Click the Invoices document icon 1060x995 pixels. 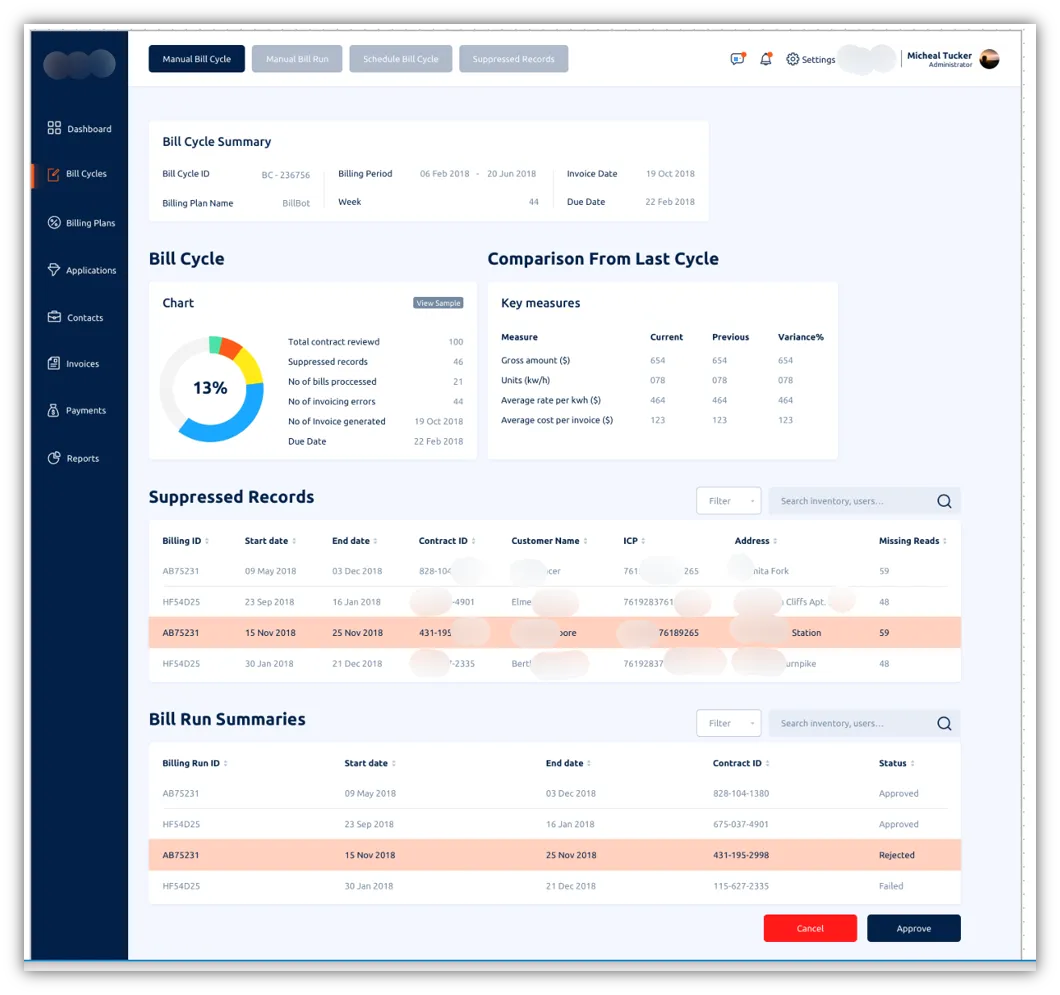54,363
